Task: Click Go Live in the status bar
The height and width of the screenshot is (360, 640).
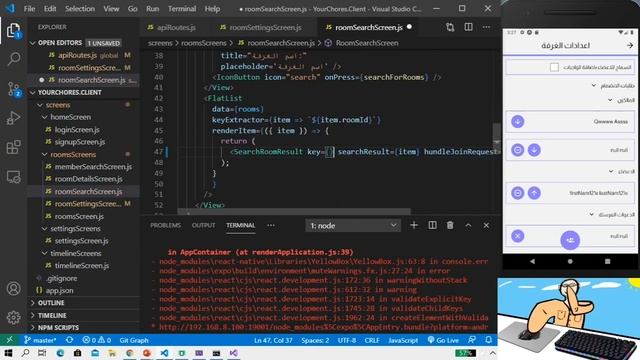Action: [x=443, y=340]
